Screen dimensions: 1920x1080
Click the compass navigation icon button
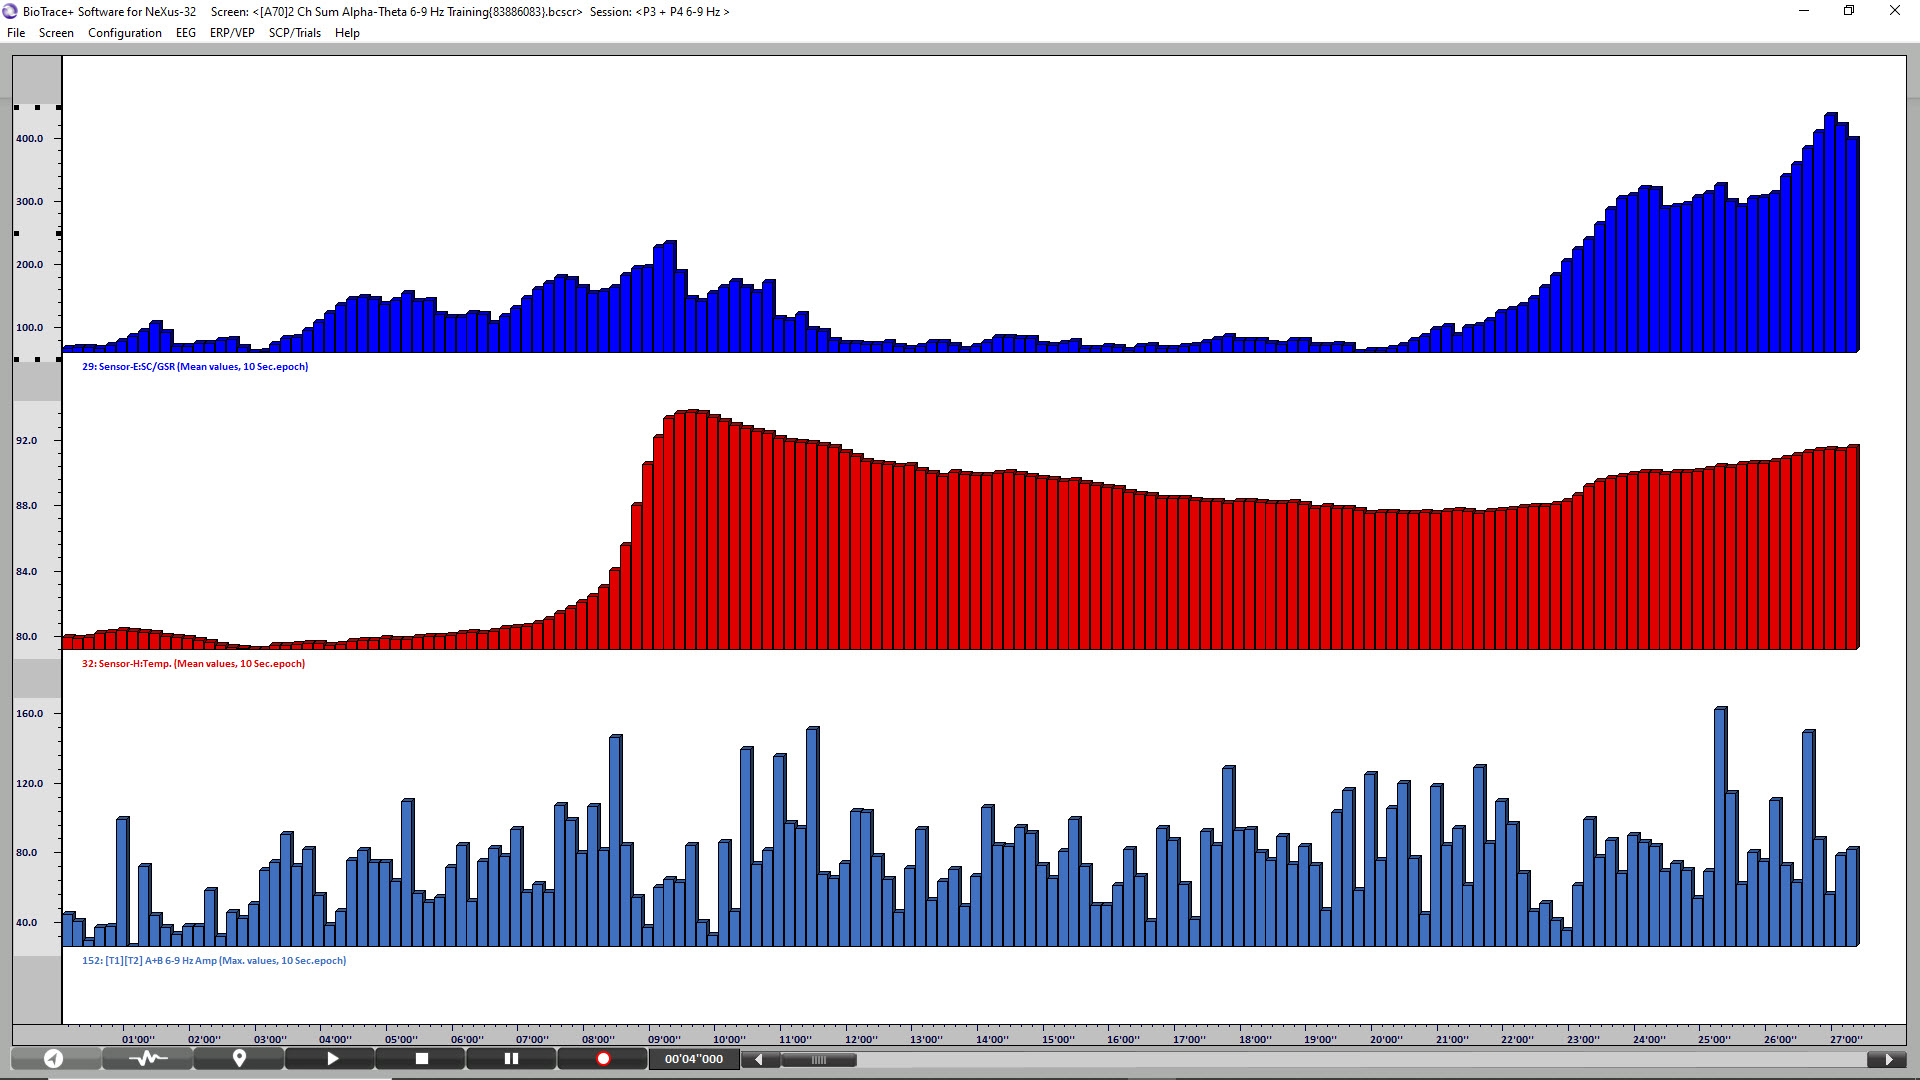pos(54,1058)
